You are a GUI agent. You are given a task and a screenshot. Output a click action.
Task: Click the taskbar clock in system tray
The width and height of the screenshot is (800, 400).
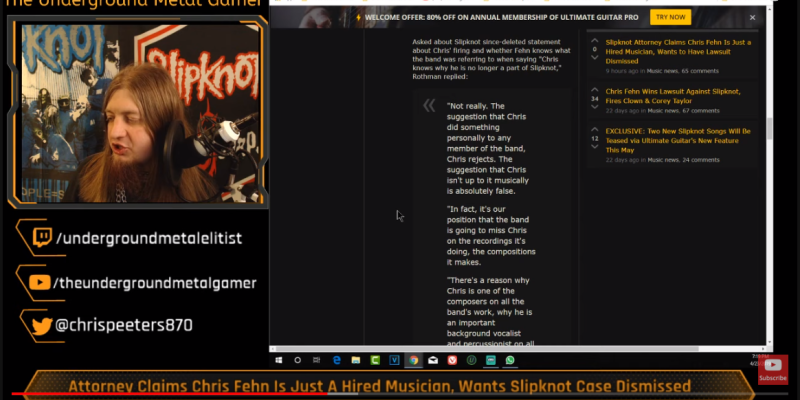tap(757, 360)
